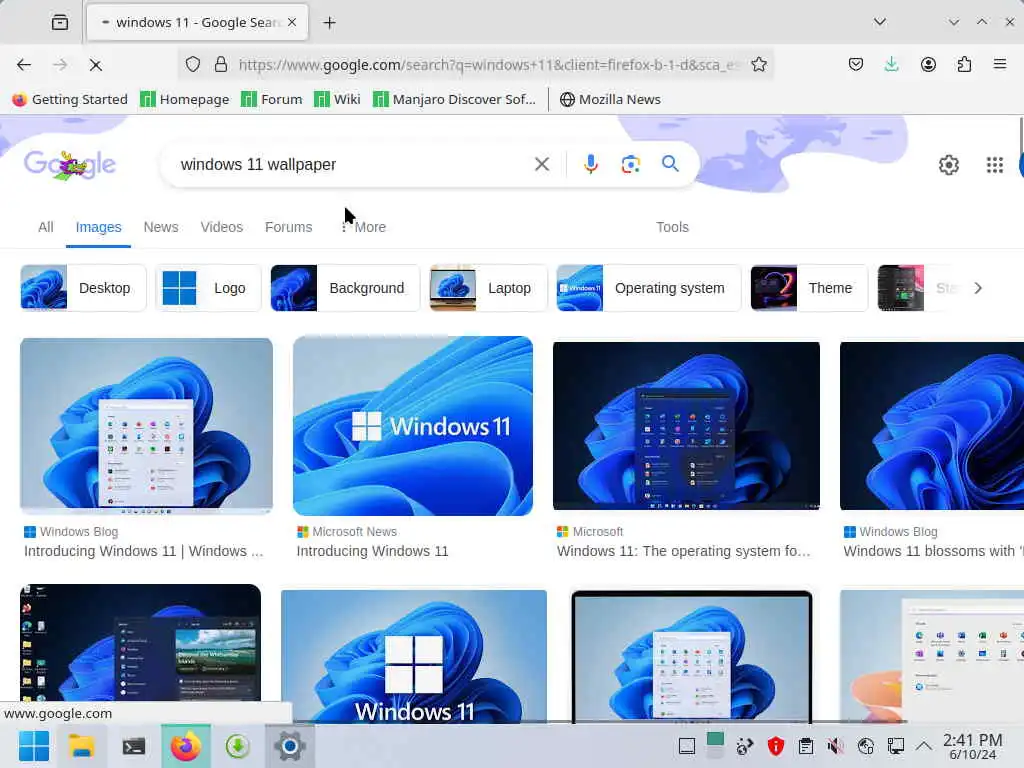
Task: Open the Wiki bookmark
Action: pos(337,99)
